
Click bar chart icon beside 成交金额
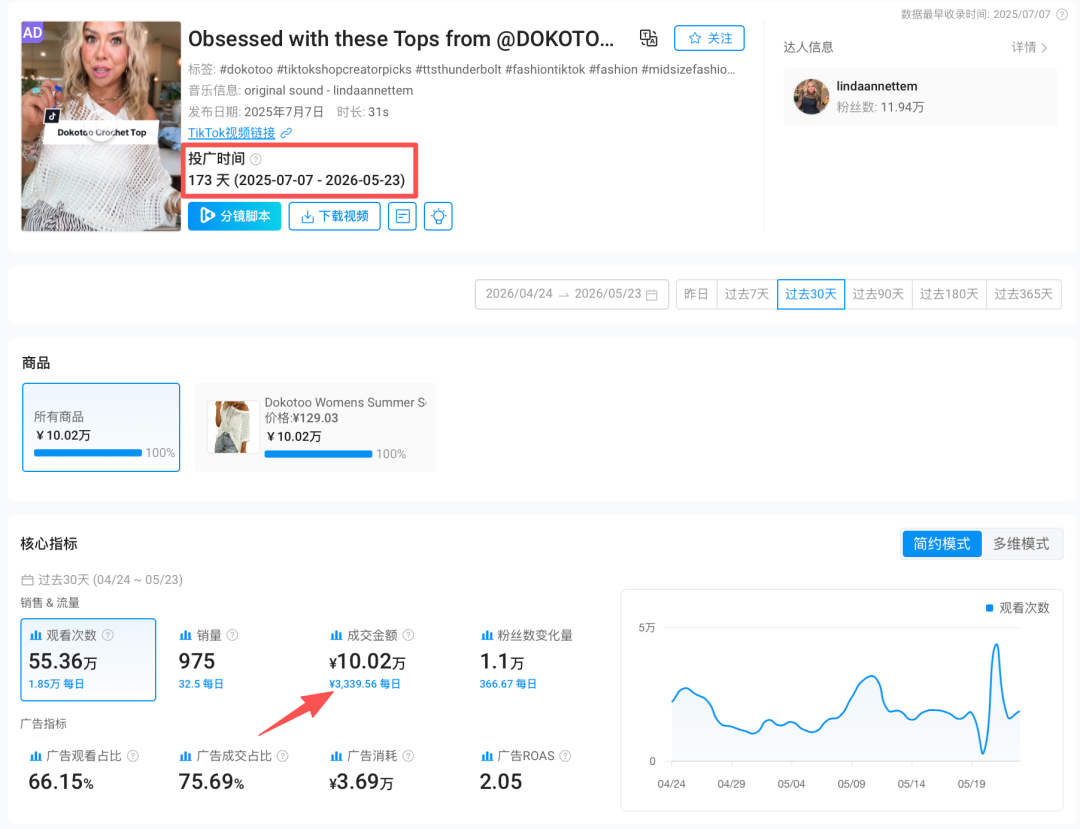(x=336, y=636)
